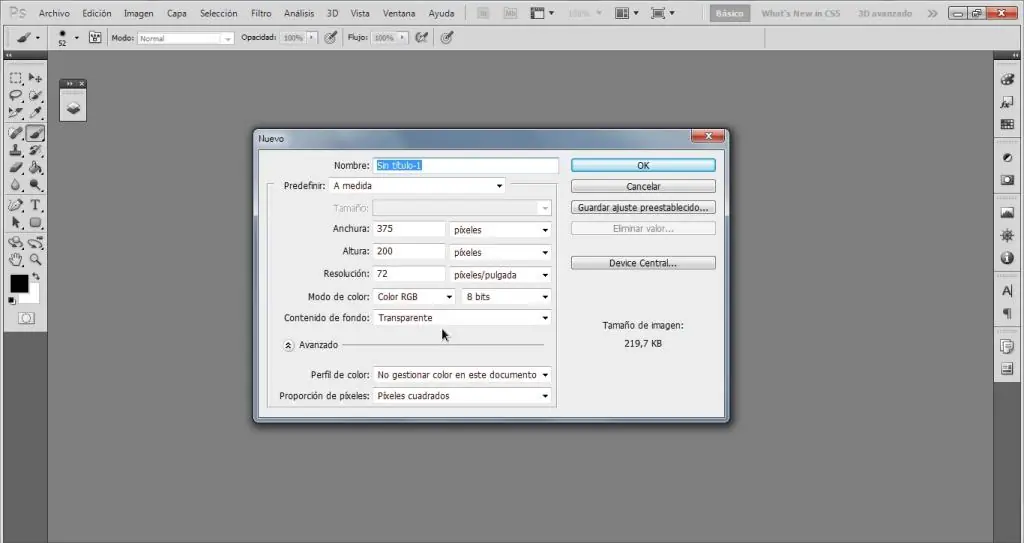1024x543 pixels.
Task: Open the Paragraph panel icon
Action: click(x=1007, y=314)
